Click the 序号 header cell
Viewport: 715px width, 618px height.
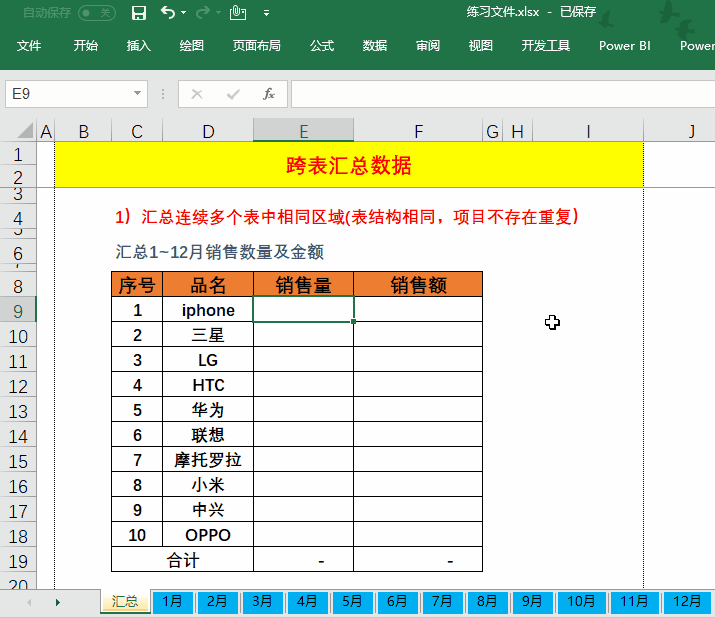pos(137,285)
